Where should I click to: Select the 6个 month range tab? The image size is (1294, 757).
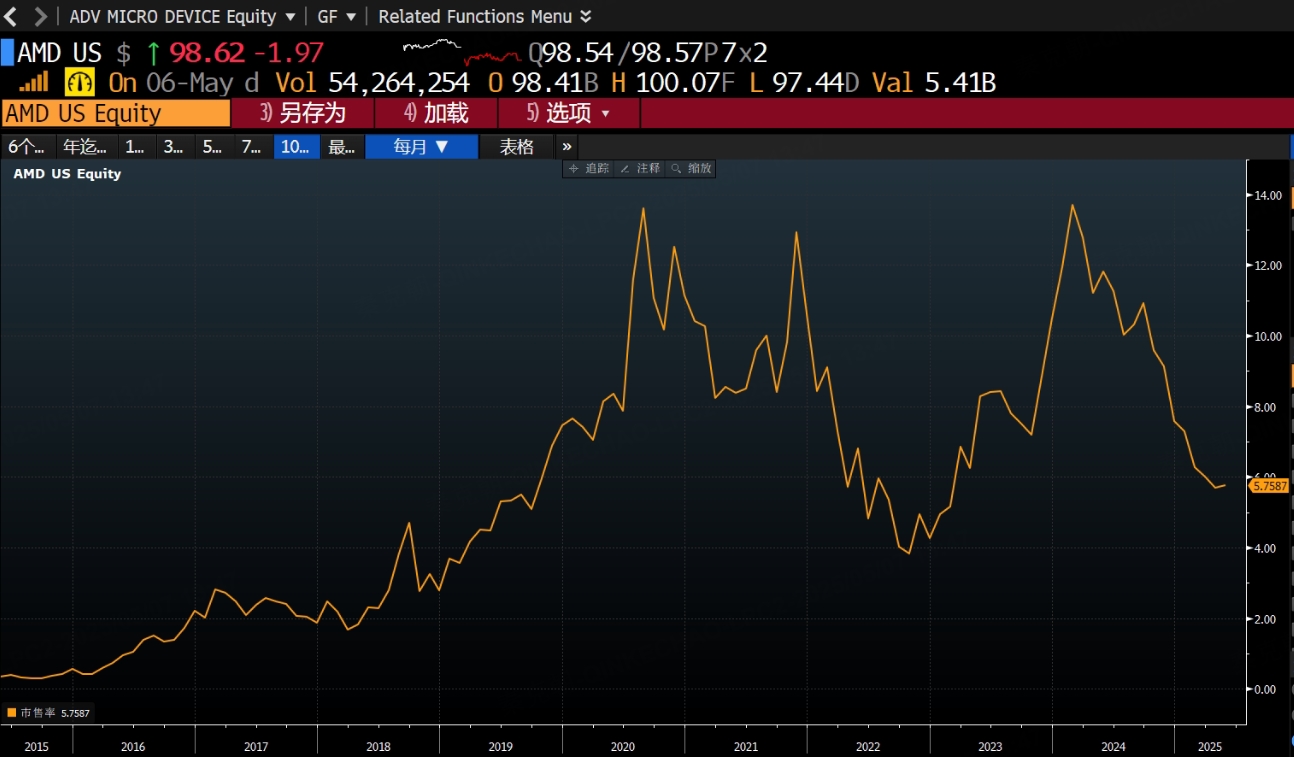tap(27, 147)
